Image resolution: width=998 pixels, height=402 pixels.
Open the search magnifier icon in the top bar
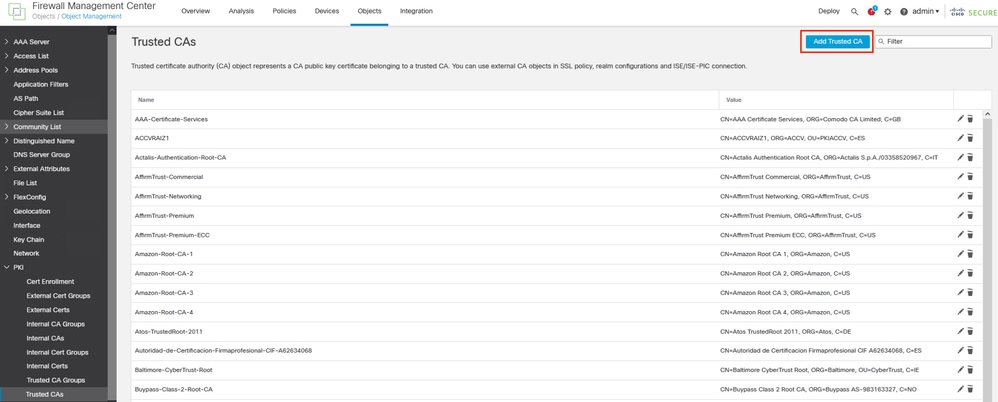click(854, 11)
